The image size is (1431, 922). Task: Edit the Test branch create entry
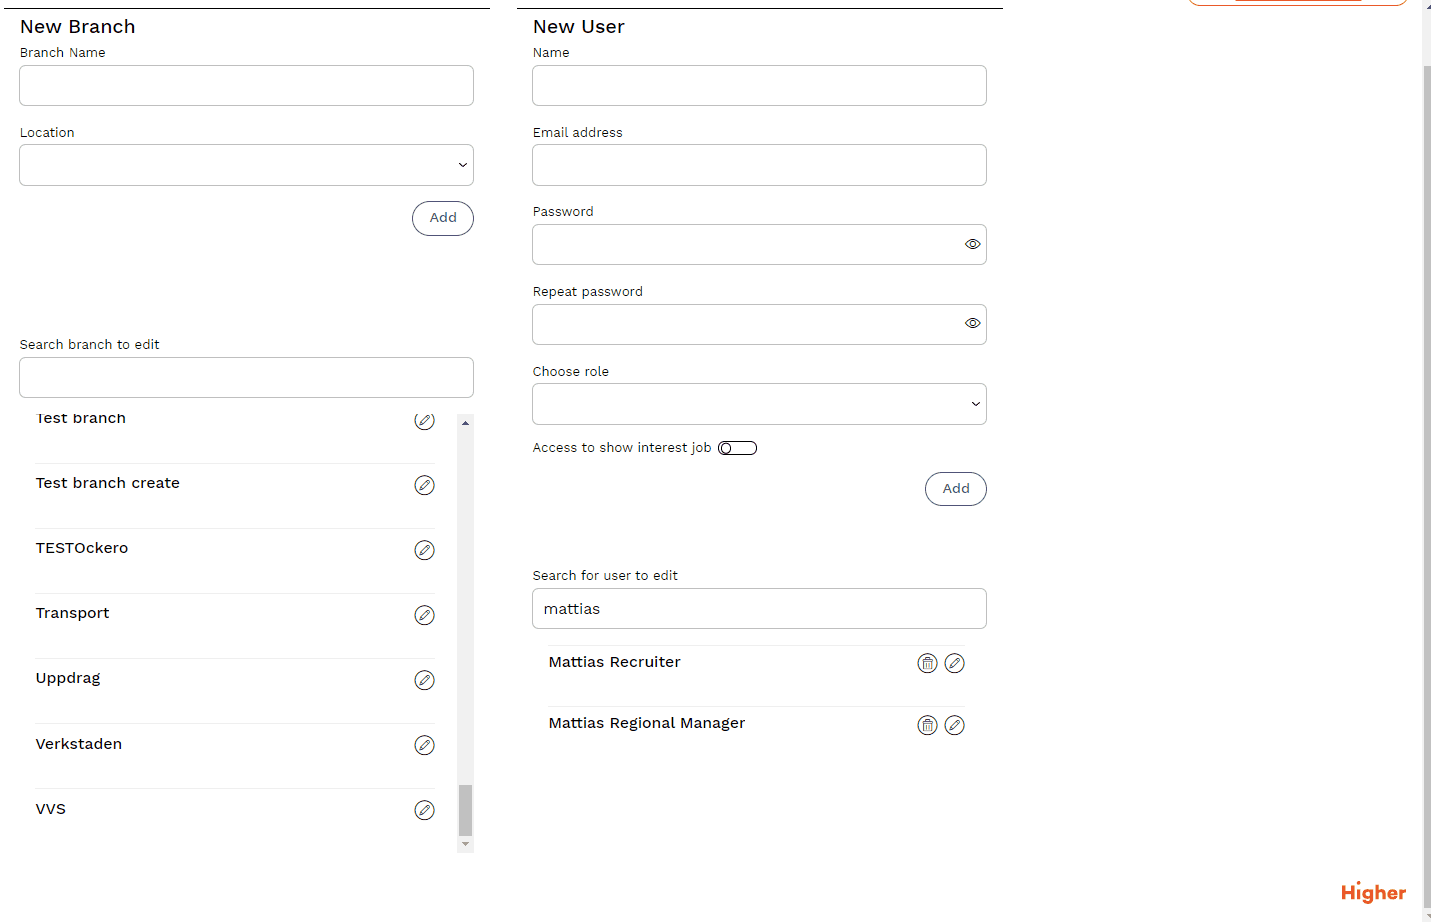(424, 485)
